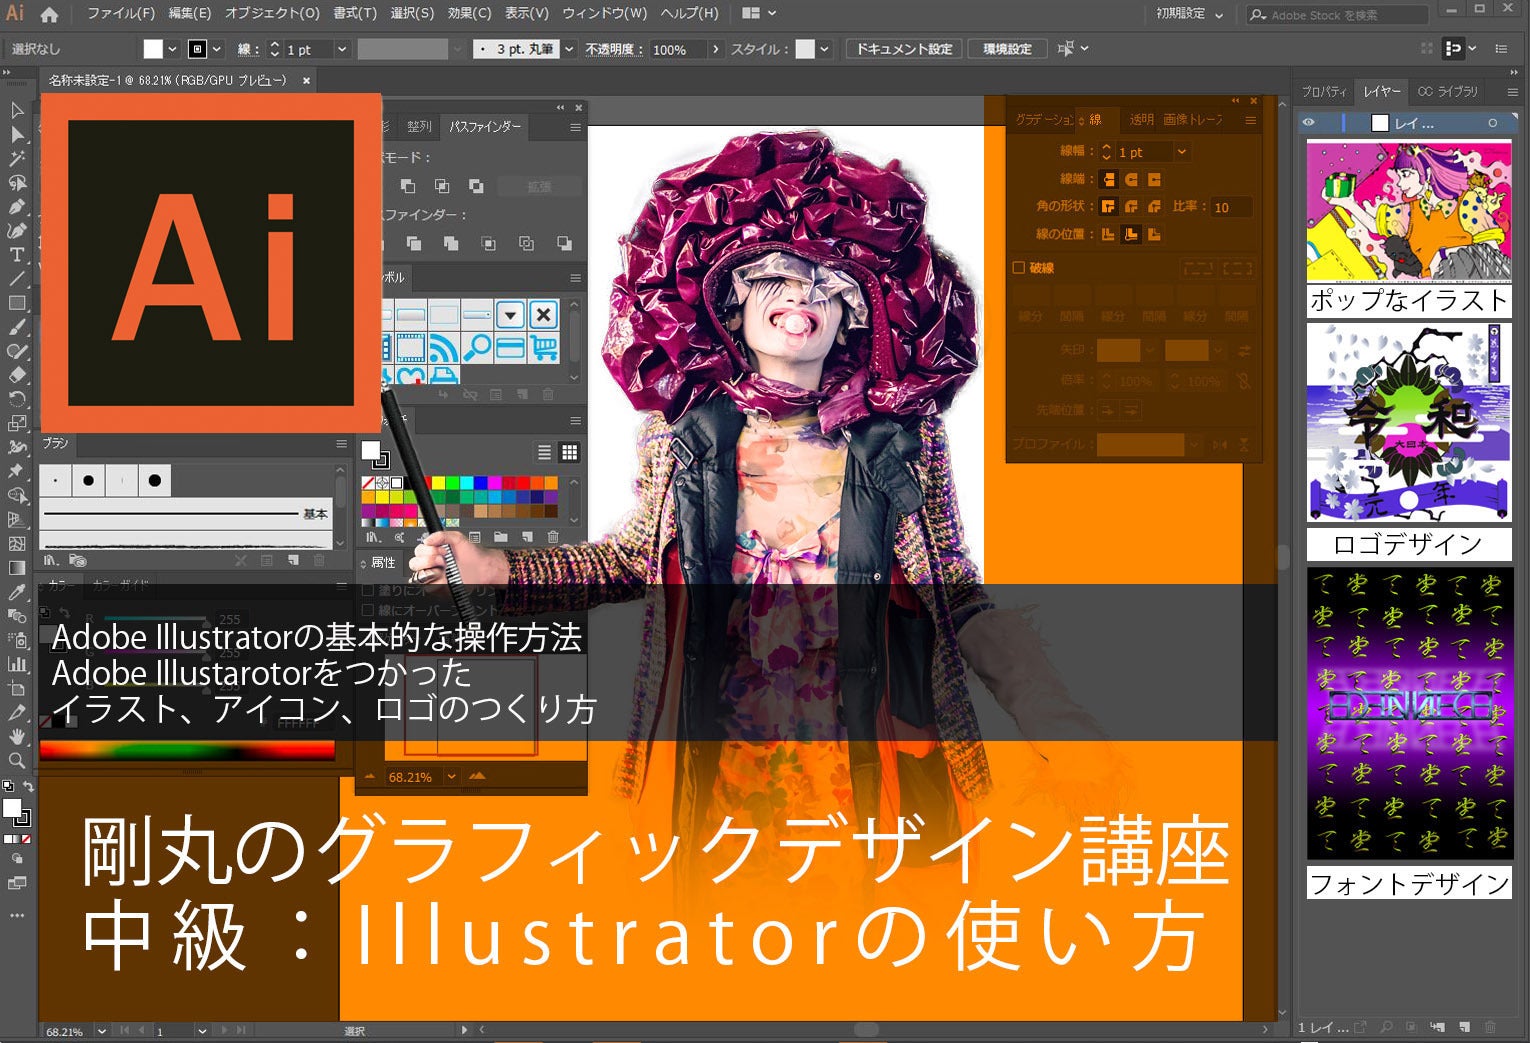The width and height of the screenshot is (1530, 1043).
Task: Open the graphic style dropdown
Action: (824, 49)
